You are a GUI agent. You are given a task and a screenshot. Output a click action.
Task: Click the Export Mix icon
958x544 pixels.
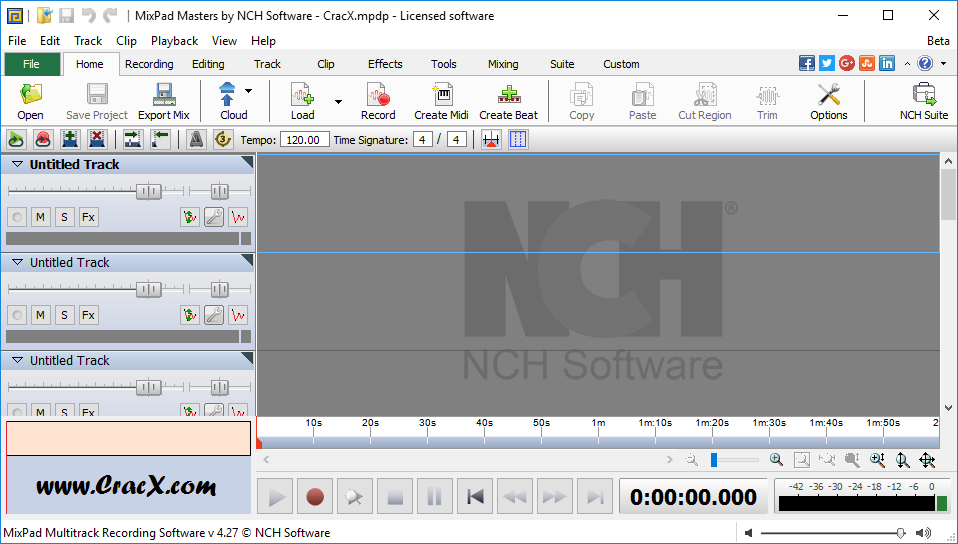[x=164, y=101]
